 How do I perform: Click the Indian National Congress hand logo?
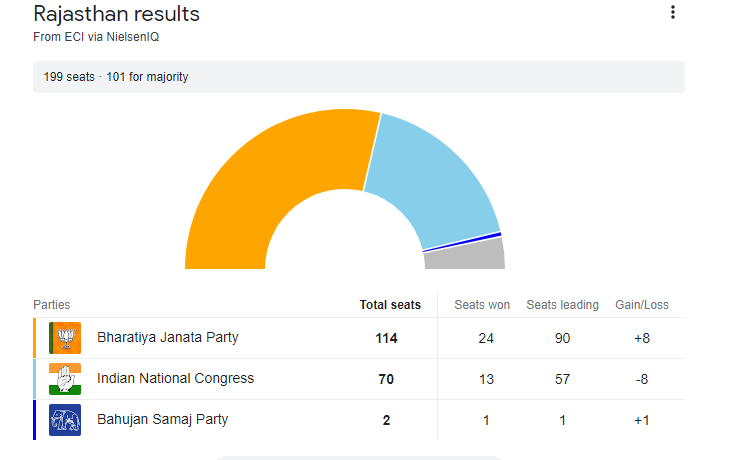coord(65,379)
